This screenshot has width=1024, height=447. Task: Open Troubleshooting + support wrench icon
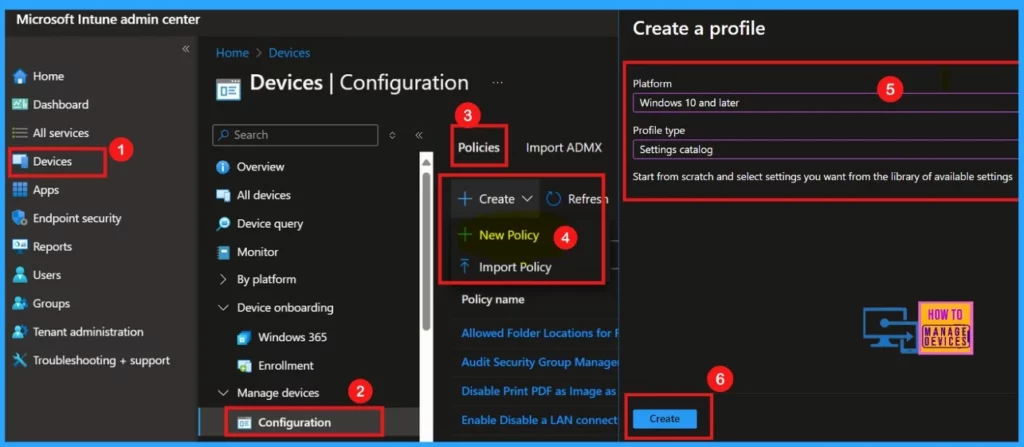[20, 360]
